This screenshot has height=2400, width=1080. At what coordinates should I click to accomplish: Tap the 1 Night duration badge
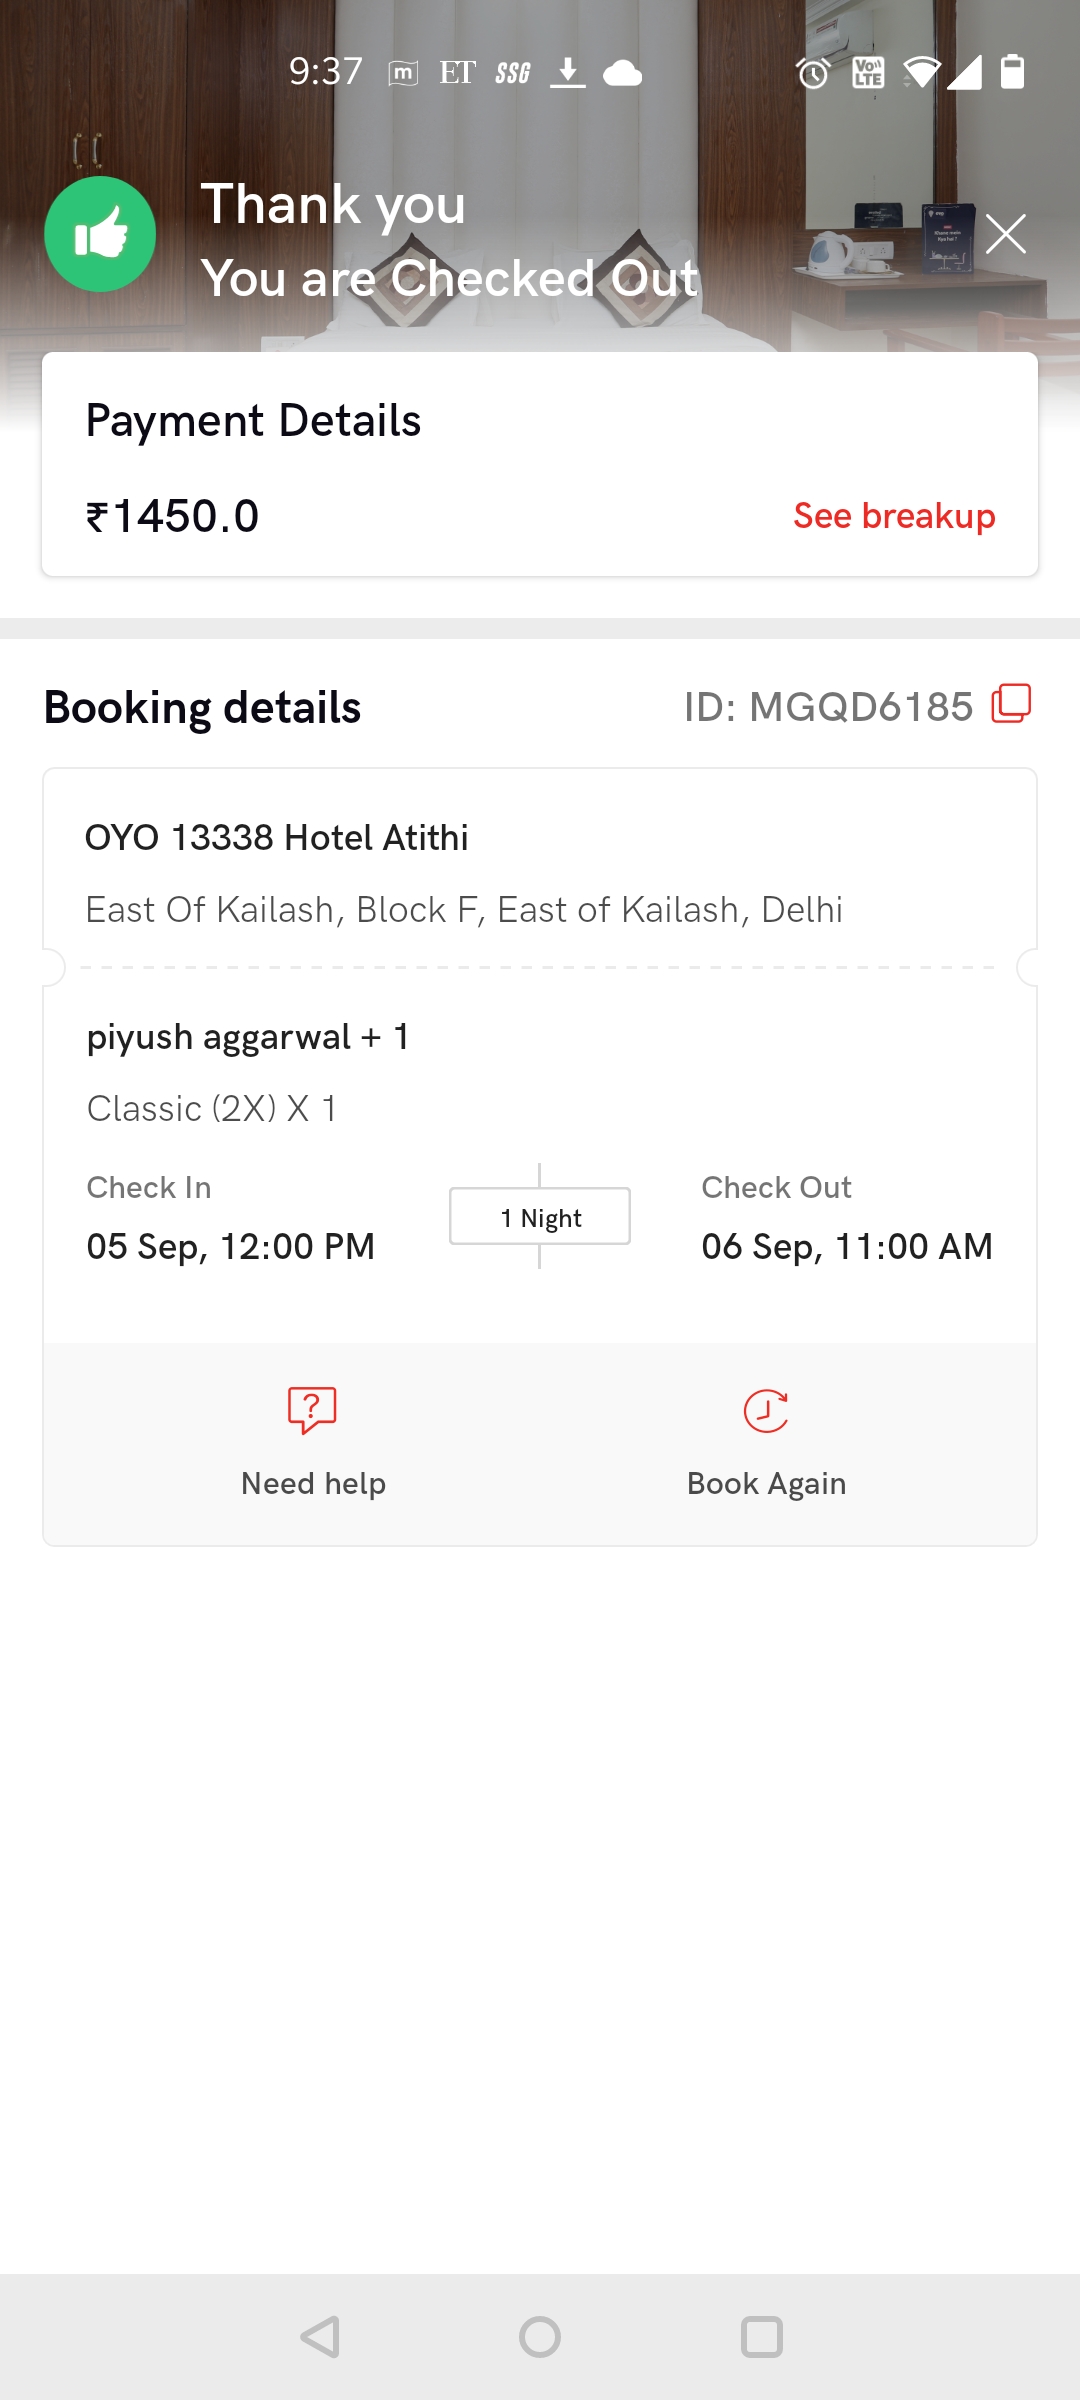pyautogui.click(x=540, y=1217)
